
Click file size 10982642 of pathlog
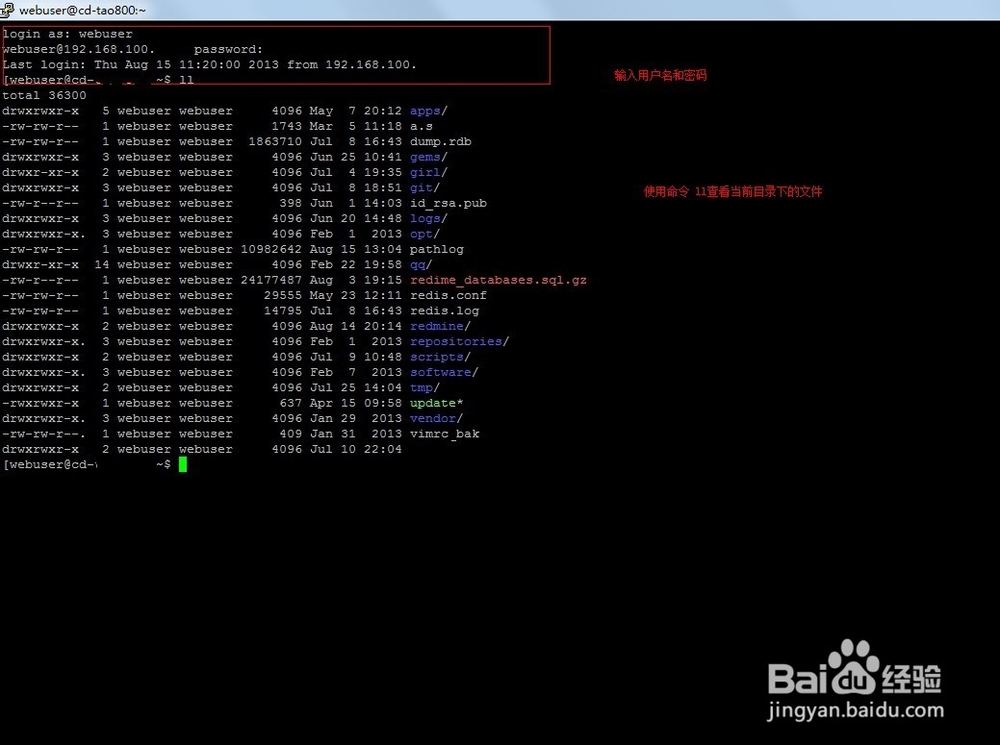271,249
